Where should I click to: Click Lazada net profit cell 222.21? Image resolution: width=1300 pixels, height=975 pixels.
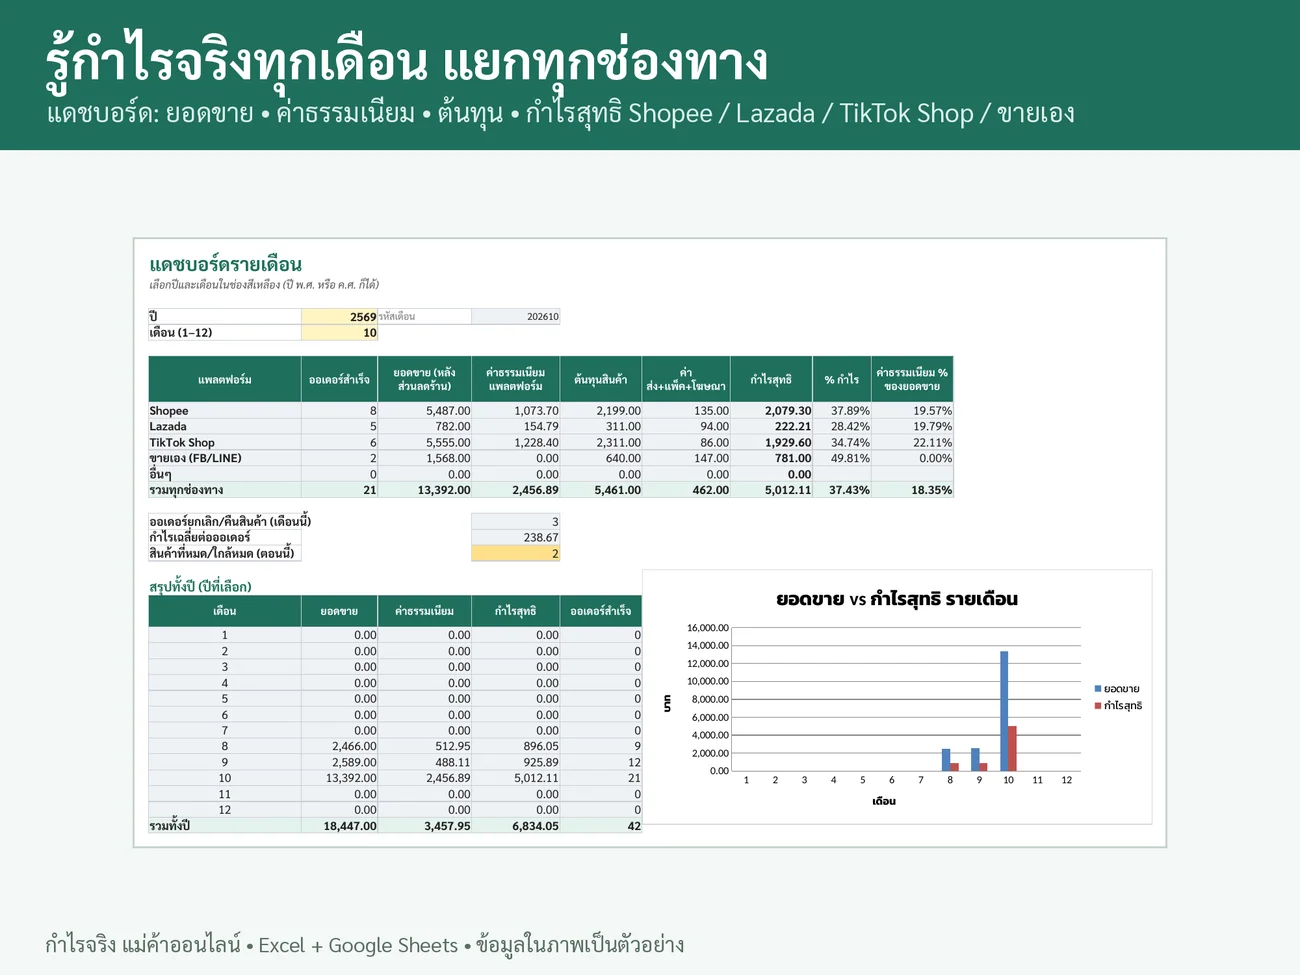point(771,427)
